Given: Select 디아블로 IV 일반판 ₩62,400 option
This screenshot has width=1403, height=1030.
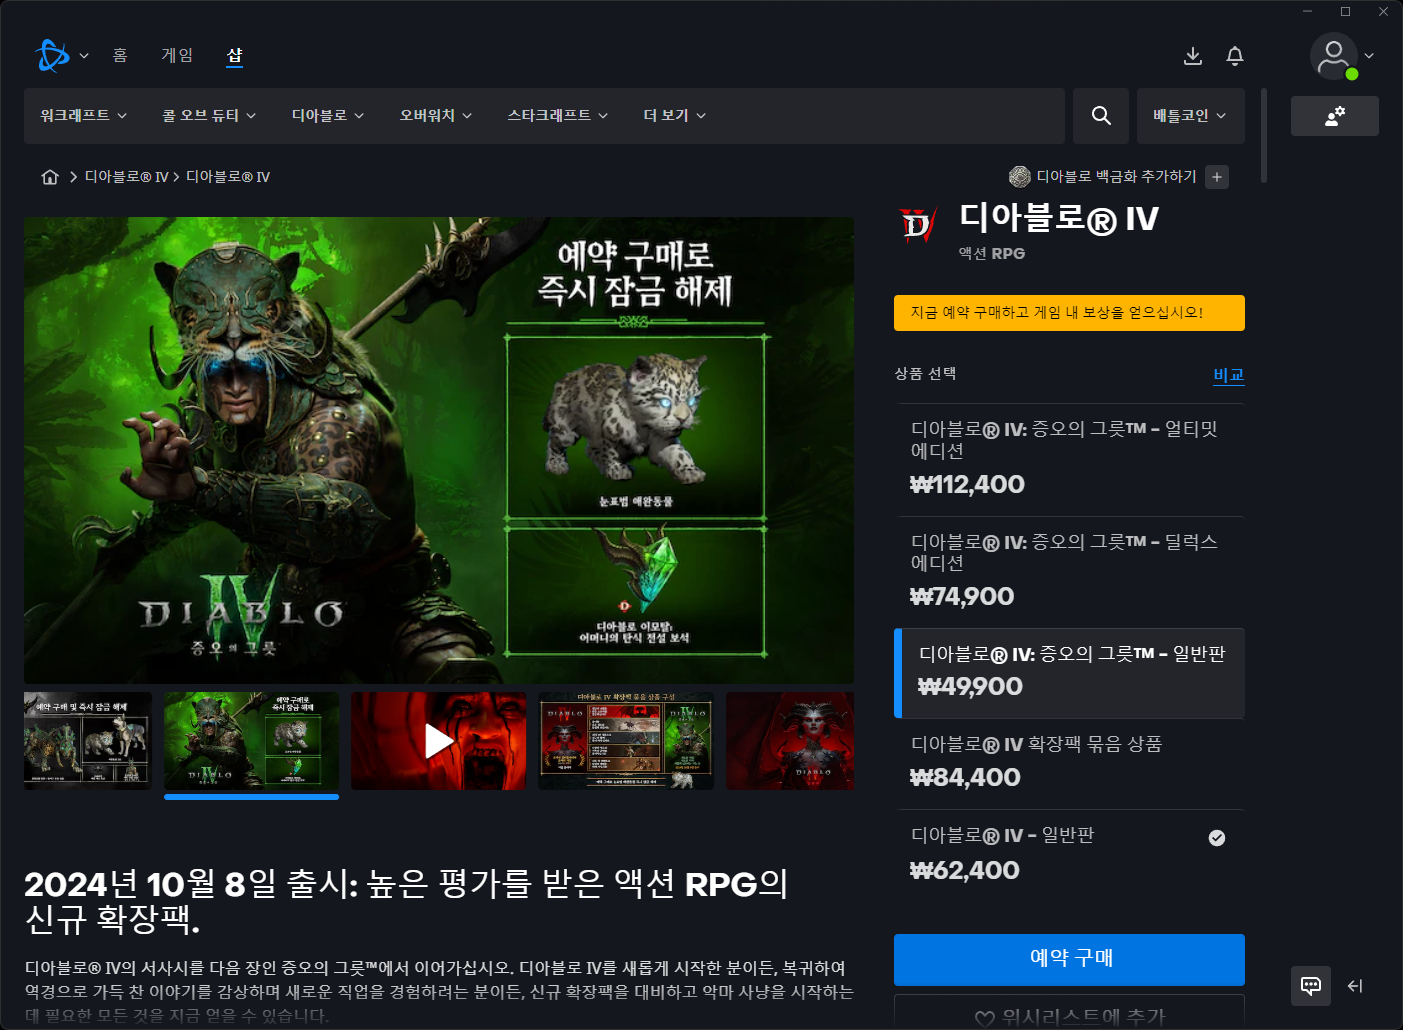Looking at the screenshot, I should [1069, 855].
